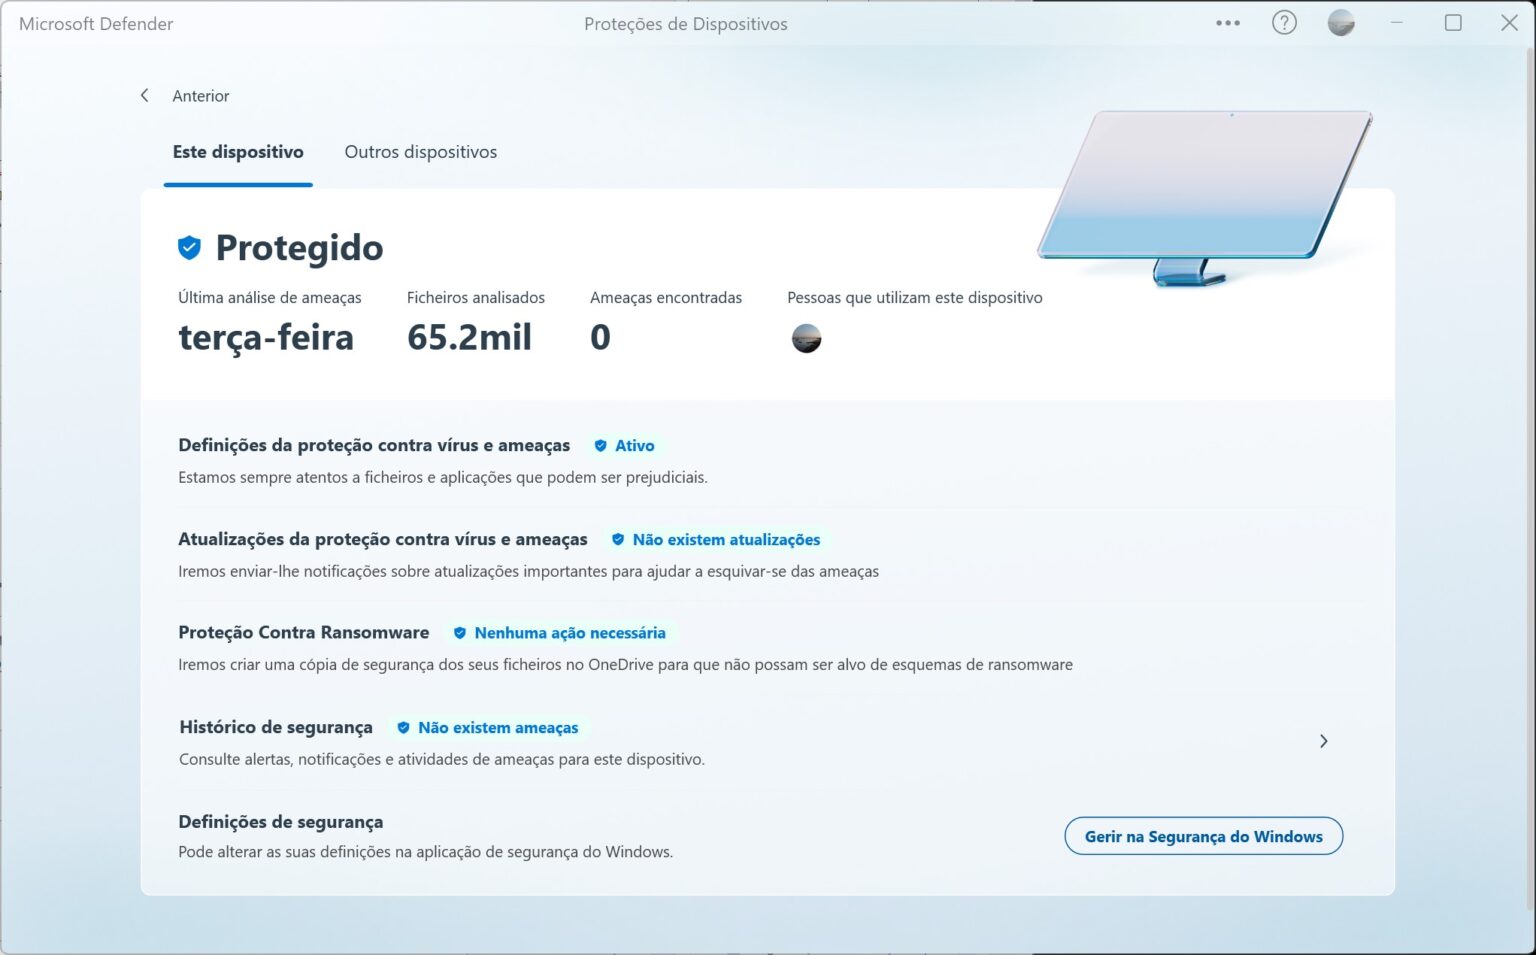Click the back arrow next to Anterior

click(x=145, y=95)
